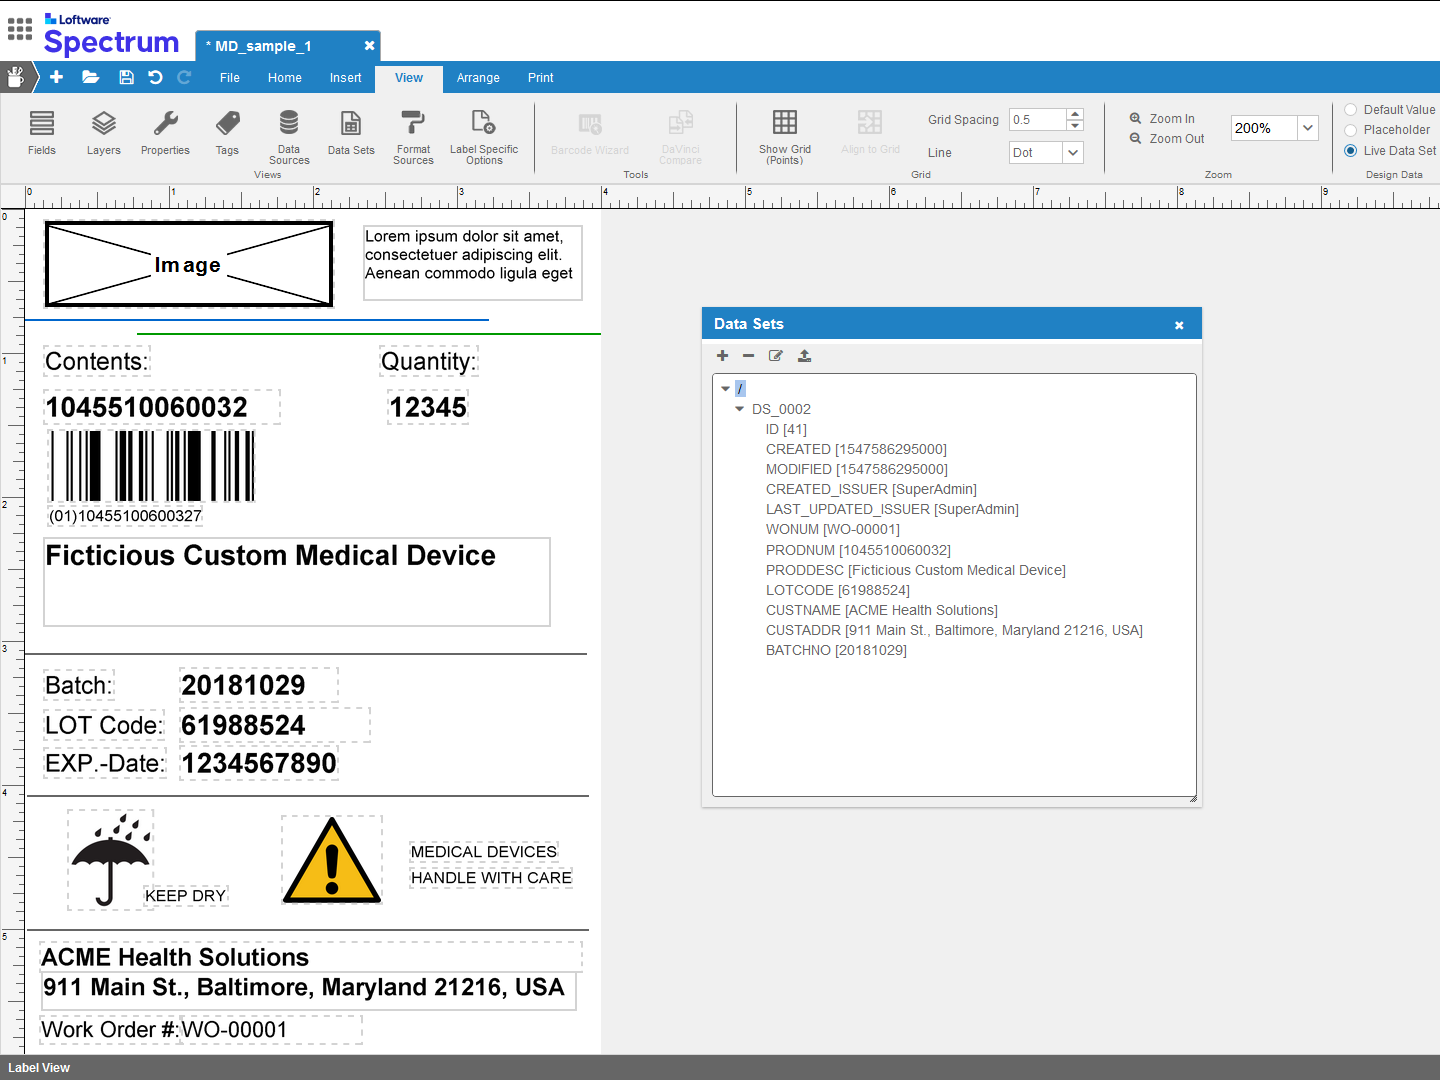
Task: Switch to the Insert ribbon tab
Action: (346, 78)
